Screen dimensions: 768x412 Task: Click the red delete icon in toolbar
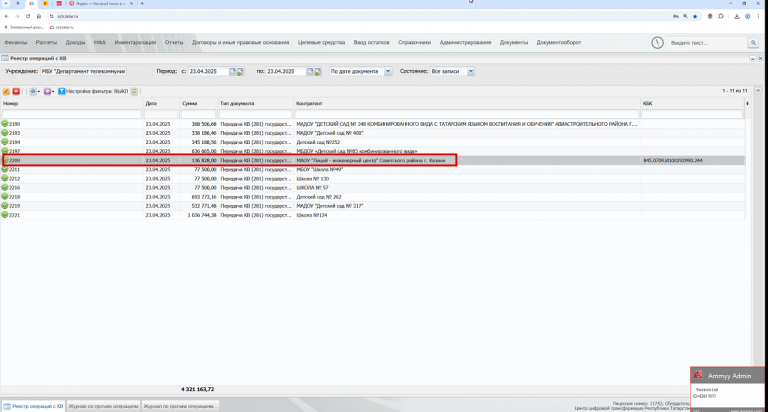[x=16, y=92]
